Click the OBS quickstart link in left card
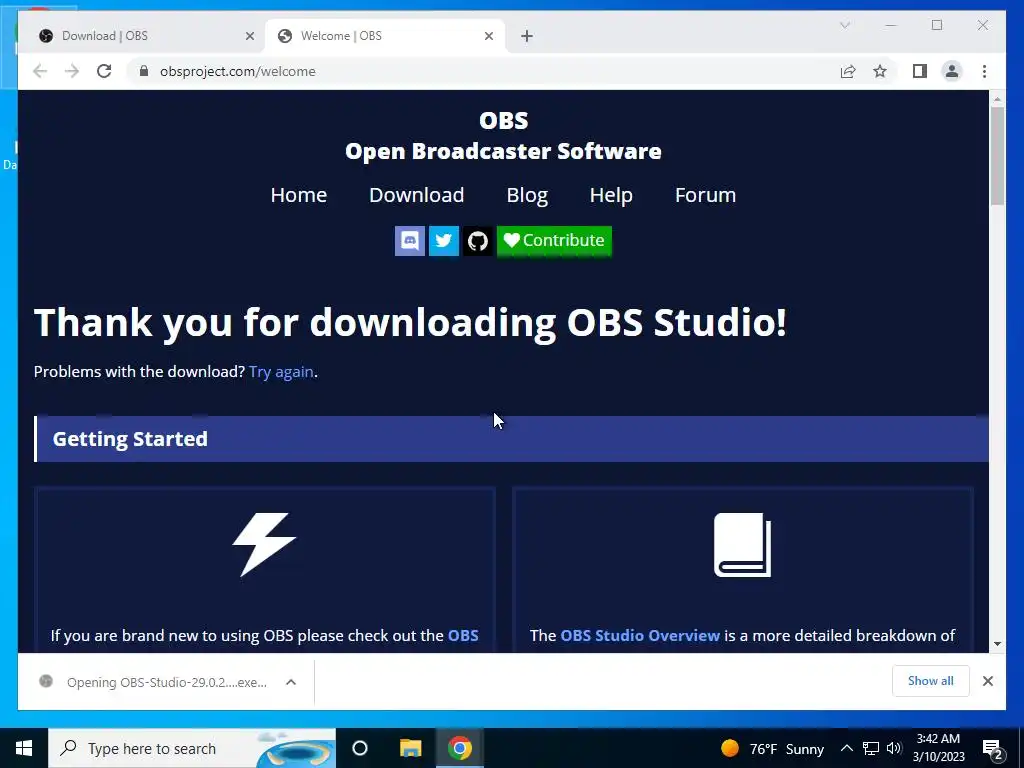This screenshot has width=1024, height=768. pos(463,635)
